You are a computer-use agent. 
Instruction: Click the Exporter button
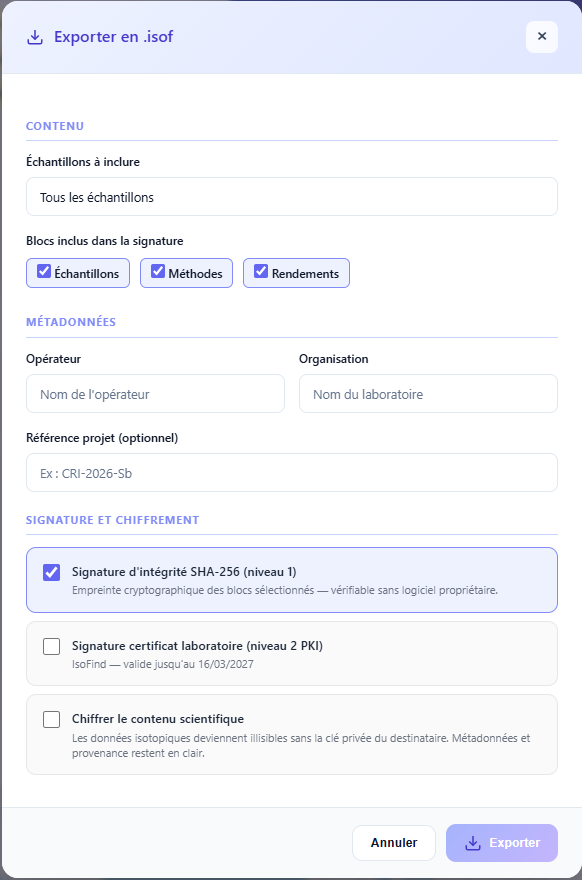coord(501,843)
